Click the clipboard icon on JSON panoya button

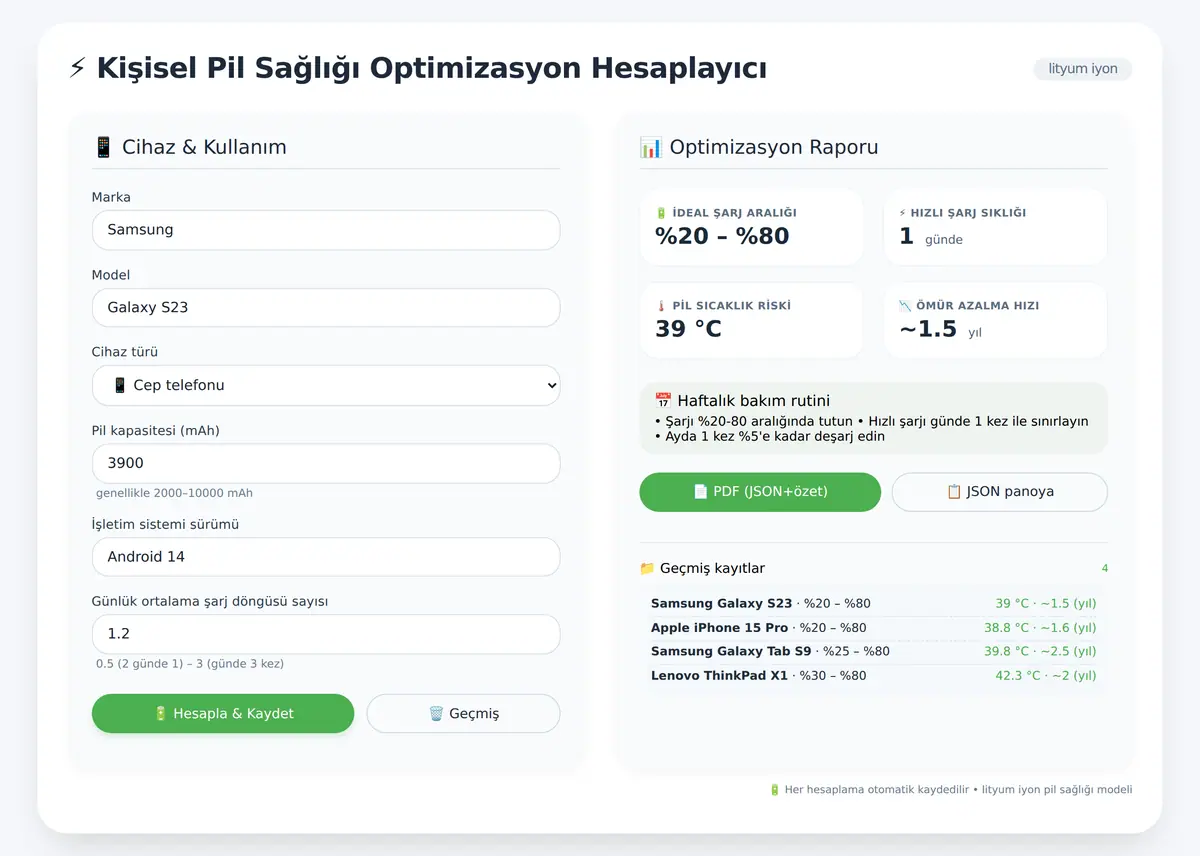[954, 492]
